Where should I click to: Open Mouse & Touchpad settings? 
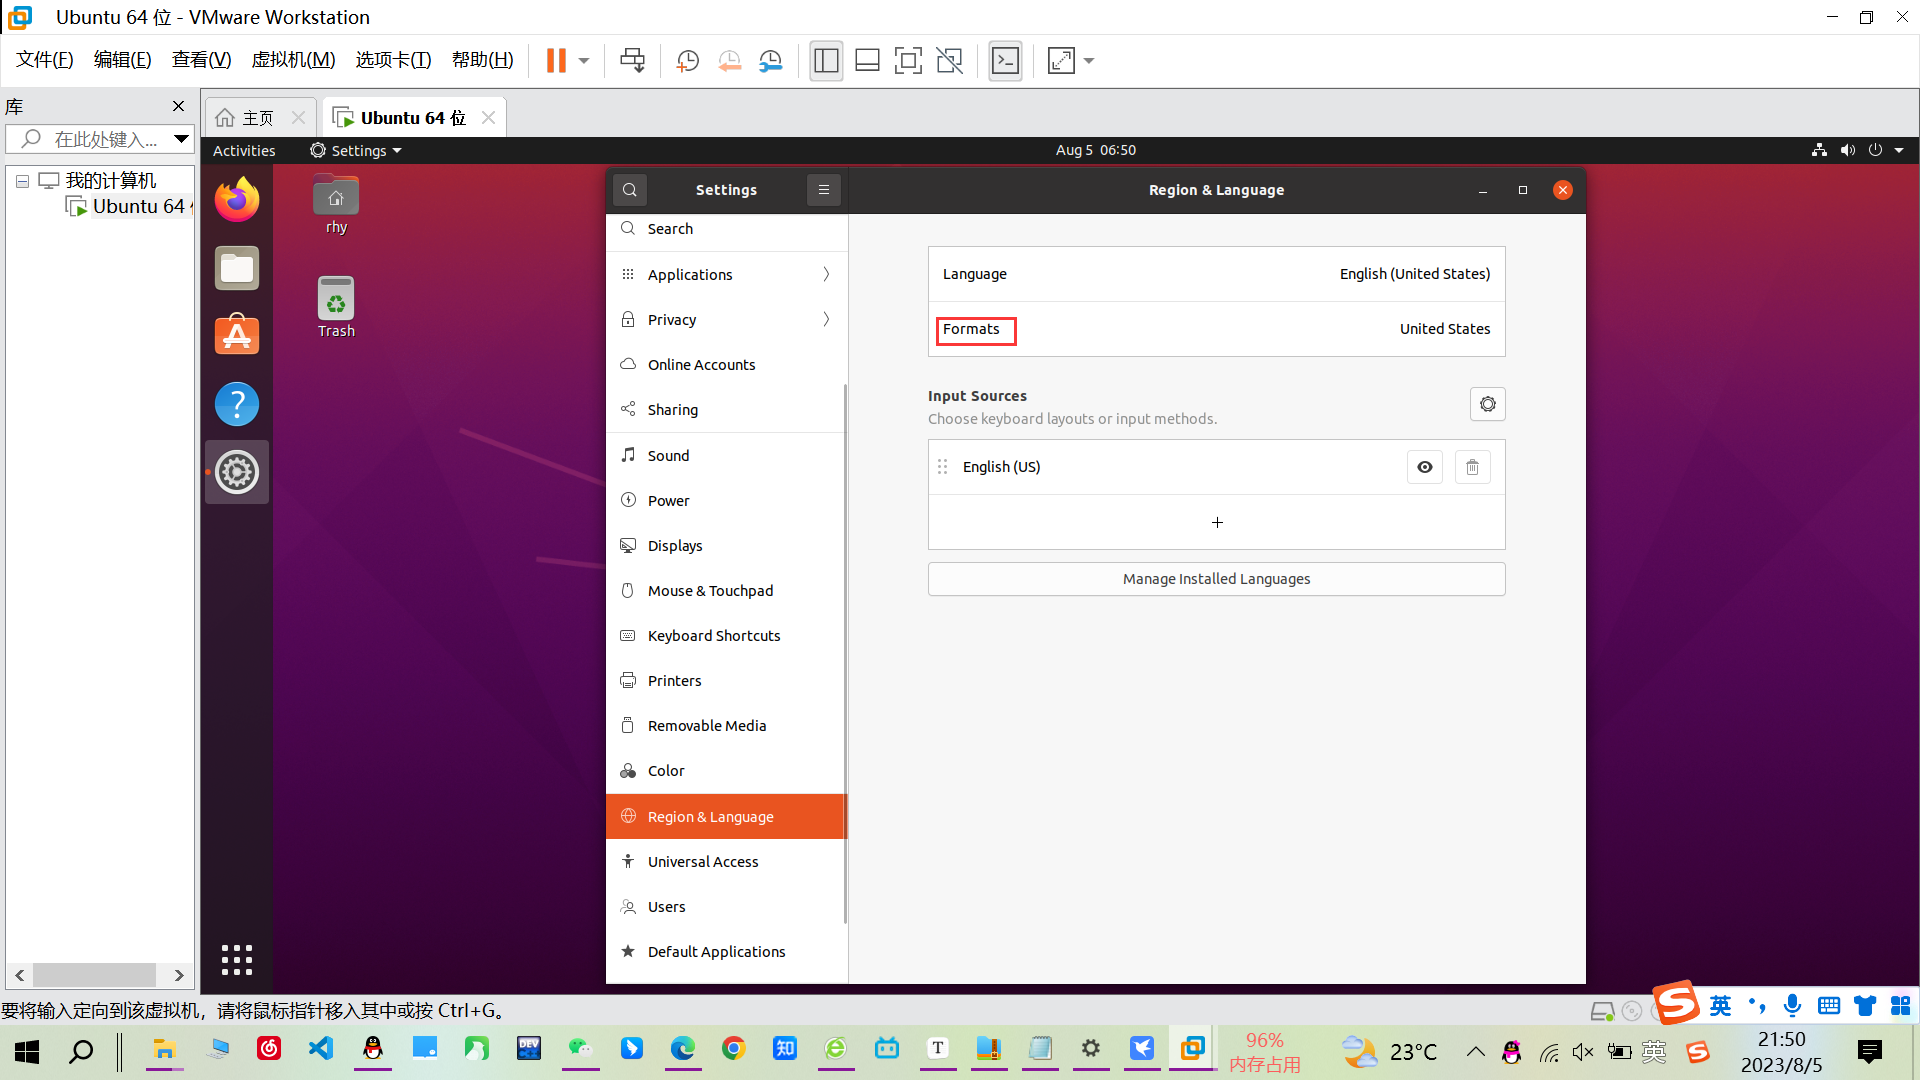(x=727, y=590)
